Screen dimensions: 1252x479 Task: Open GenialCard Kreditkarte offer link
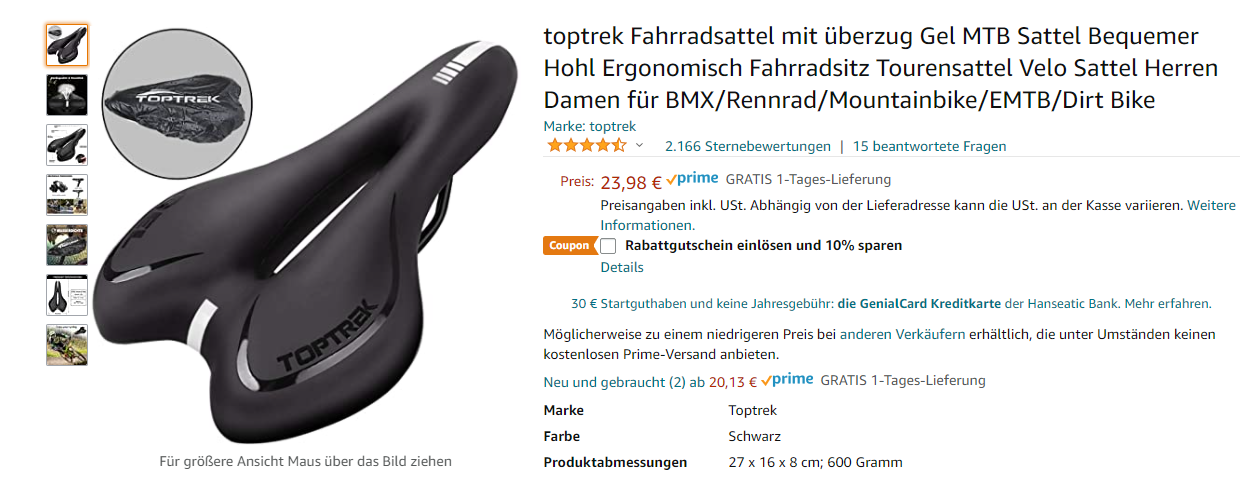click(x=919, y=303)
